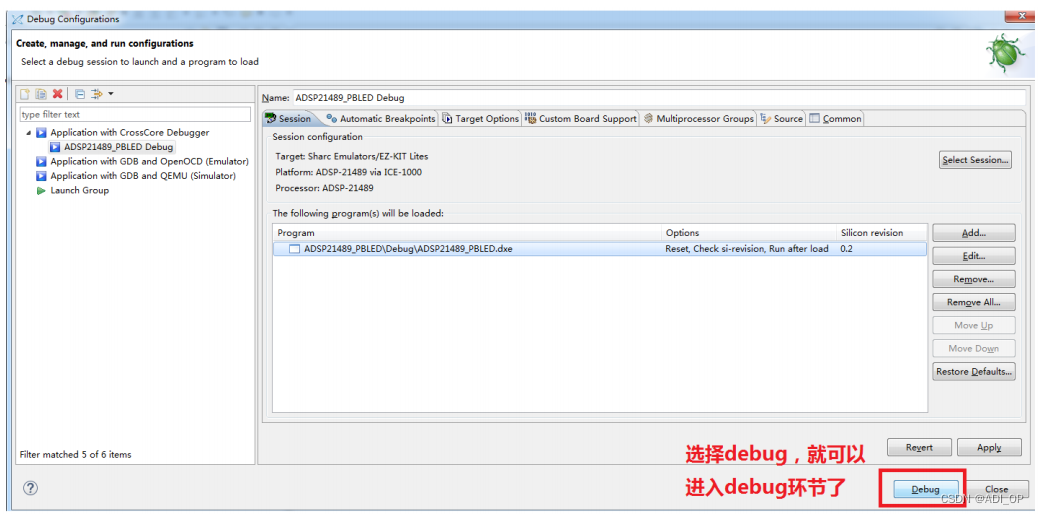
Task: Open the Source tab
Action: (781, 119)
